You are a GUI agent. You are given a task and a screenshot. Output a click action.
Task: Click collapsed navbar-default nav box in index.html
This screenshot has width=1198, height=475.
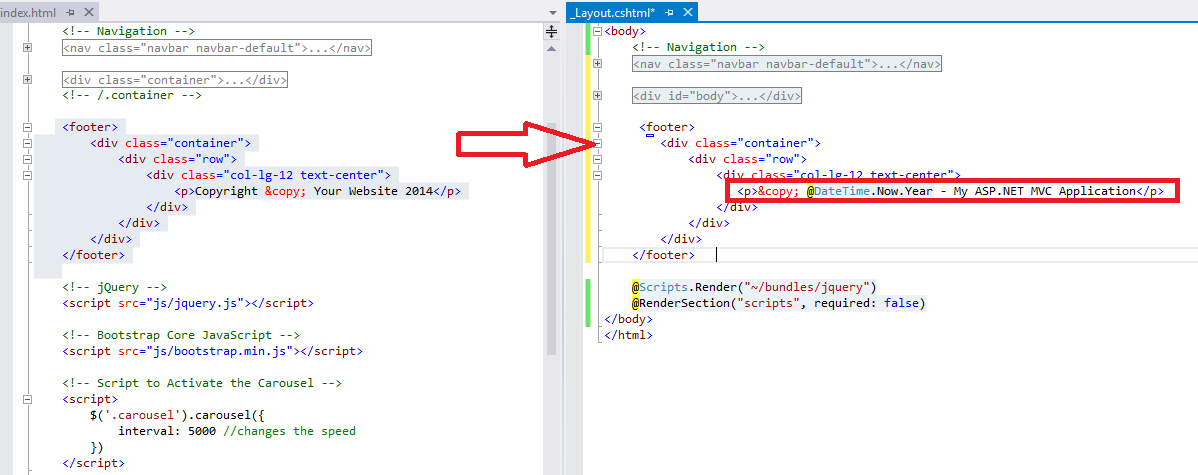[217, 47]
